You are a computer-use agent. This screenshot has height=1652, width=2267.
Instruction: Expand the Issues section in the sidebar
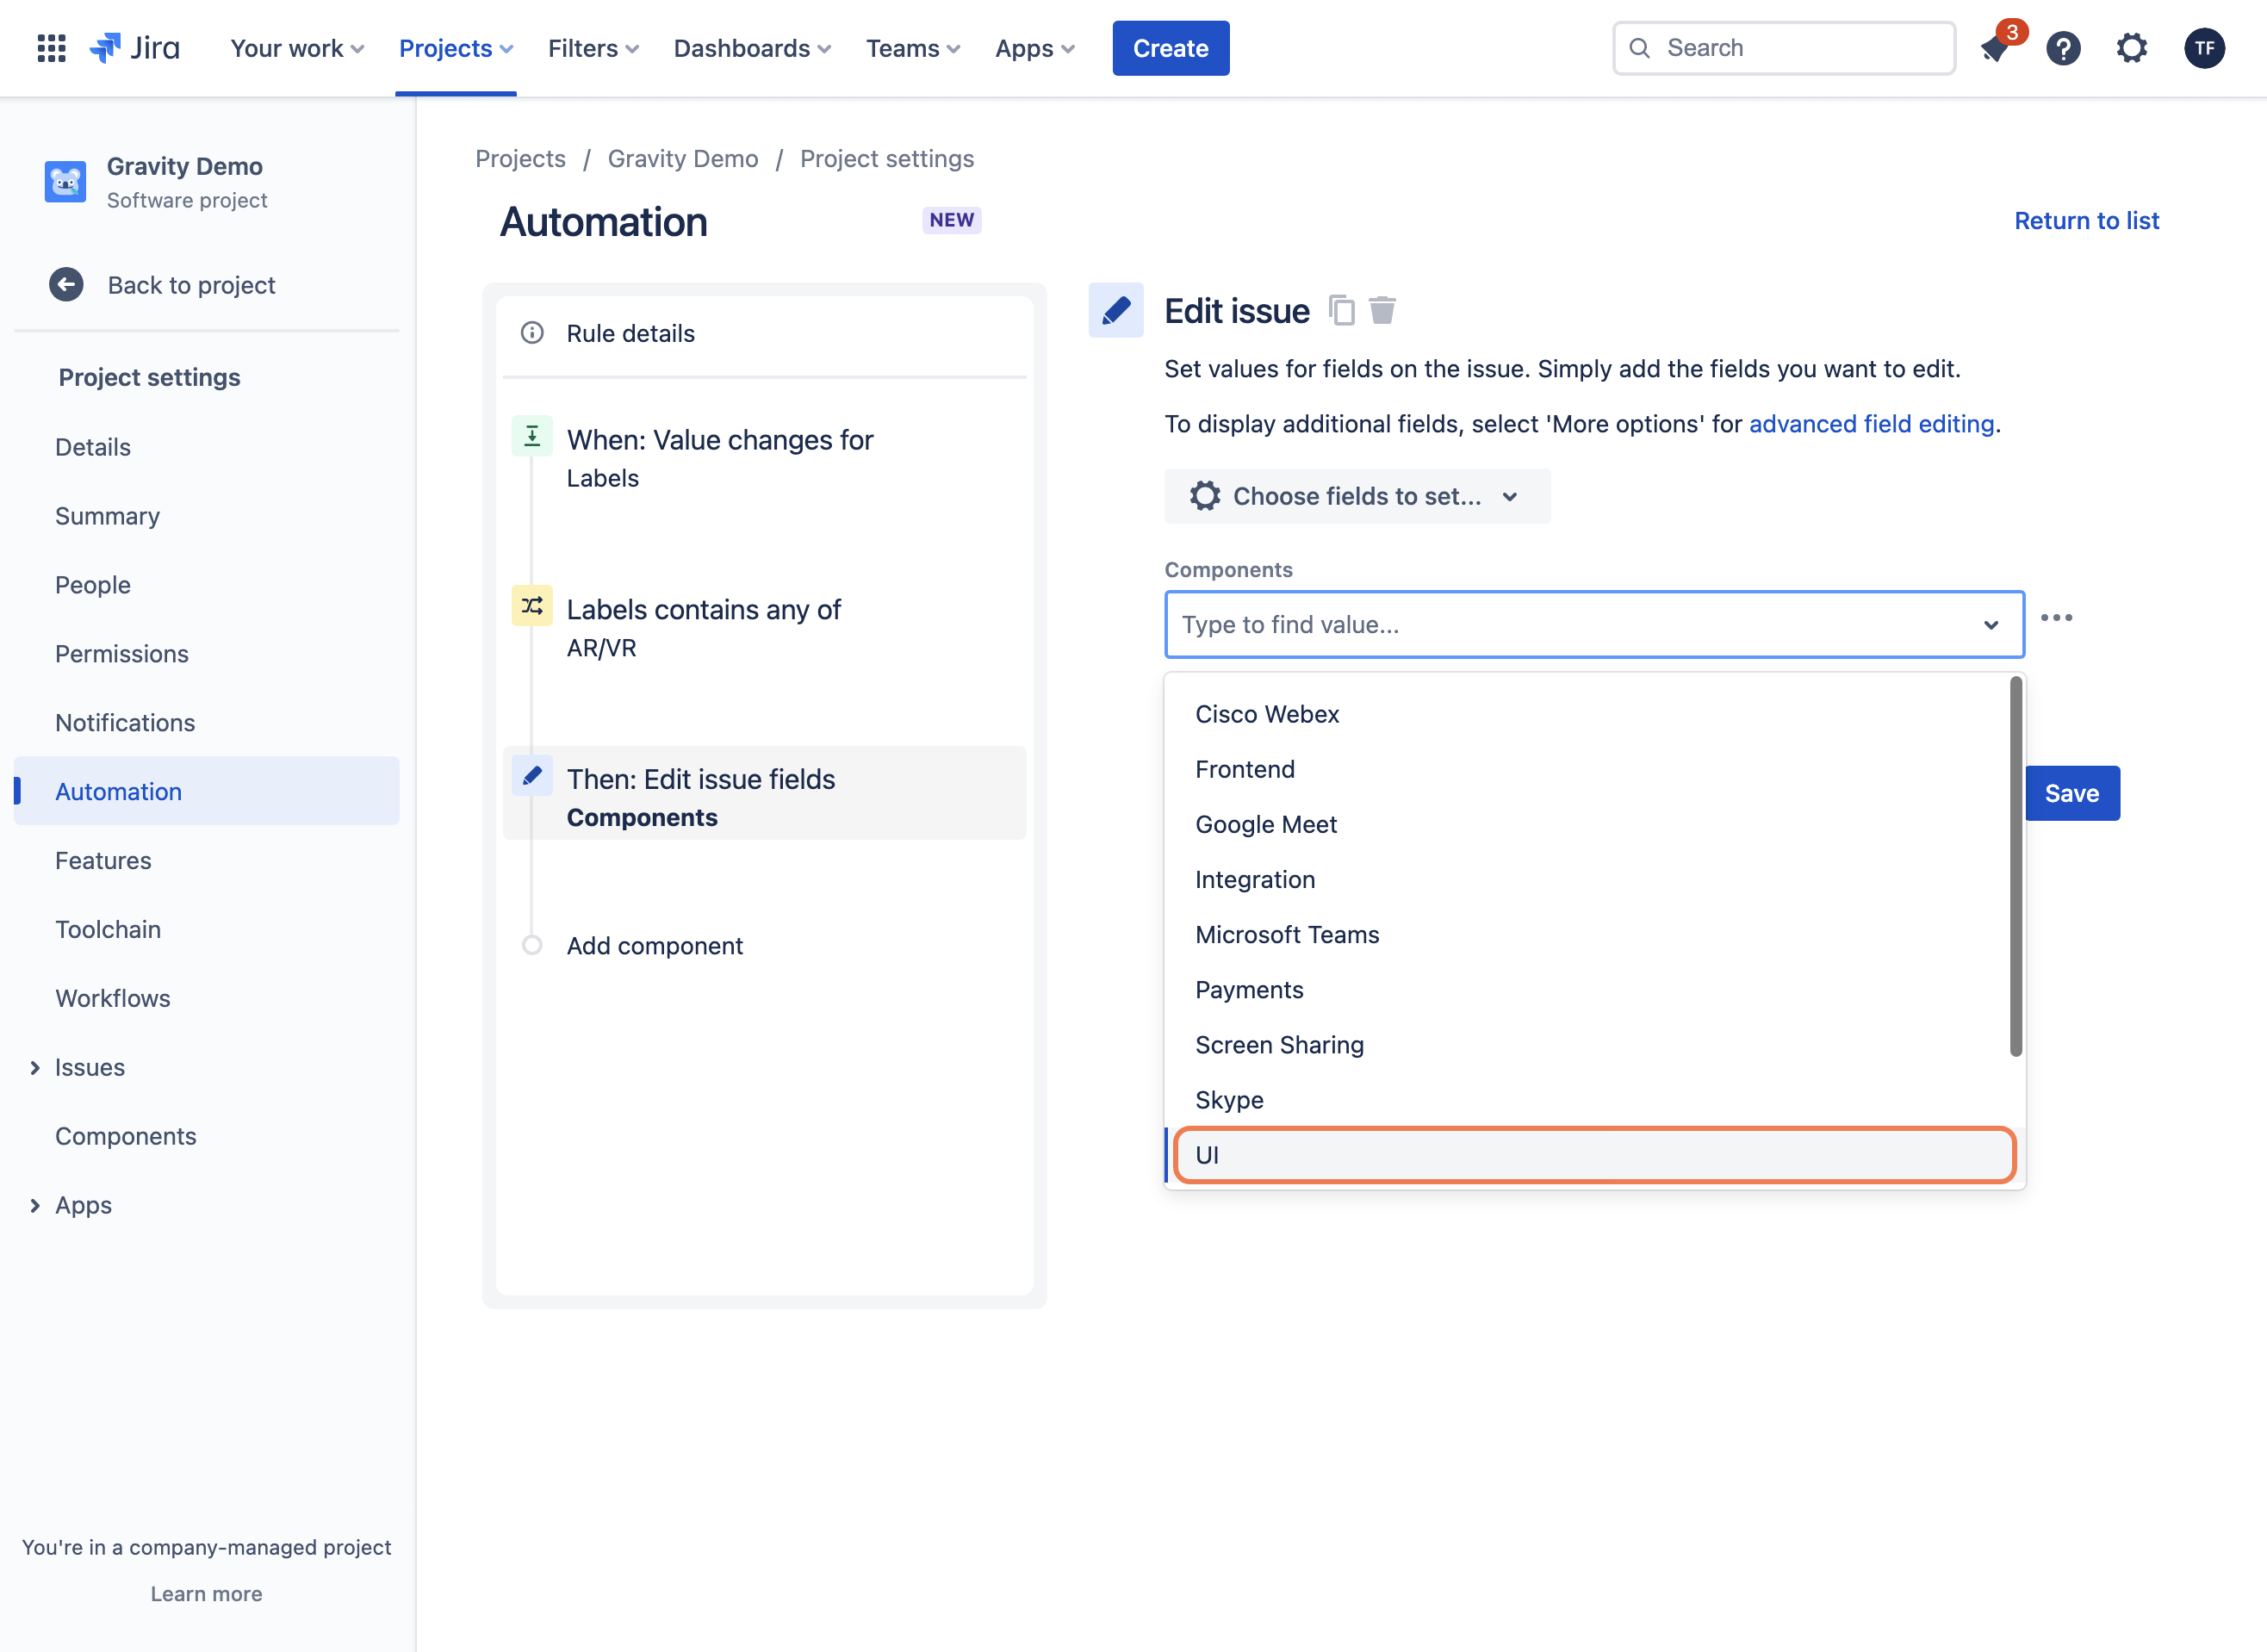pos(35,1068)
